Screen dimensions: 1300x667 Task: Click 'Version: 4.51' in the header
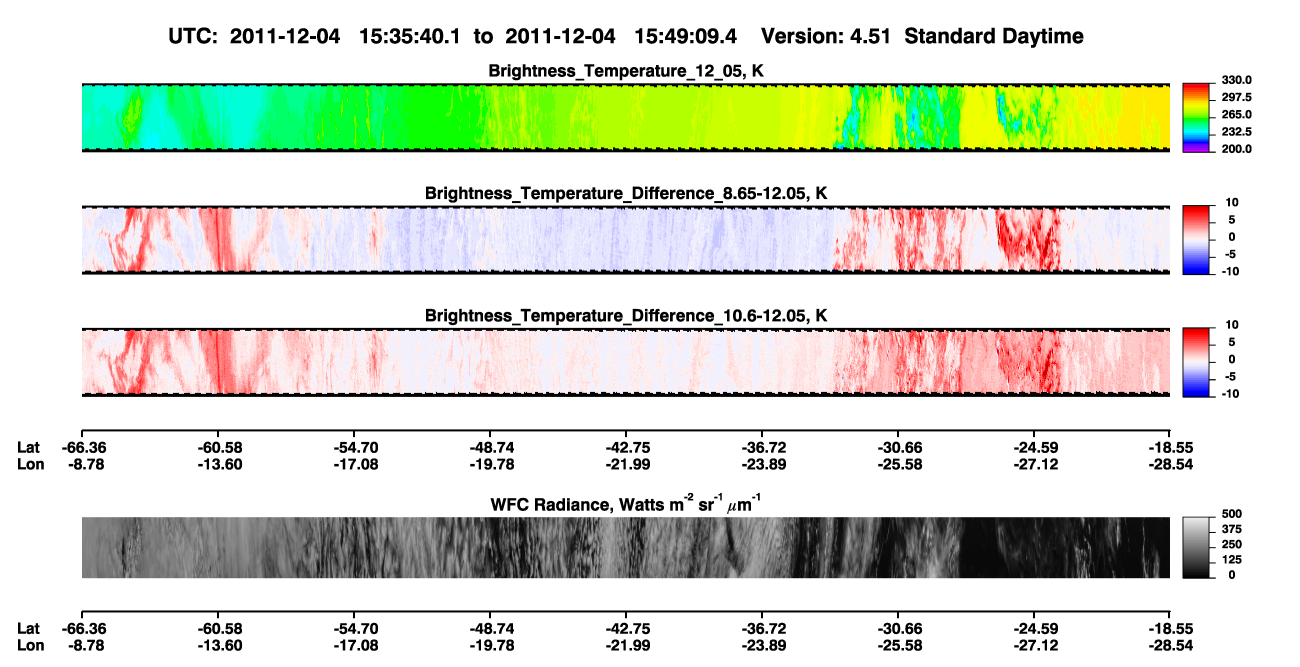[824, 36]
